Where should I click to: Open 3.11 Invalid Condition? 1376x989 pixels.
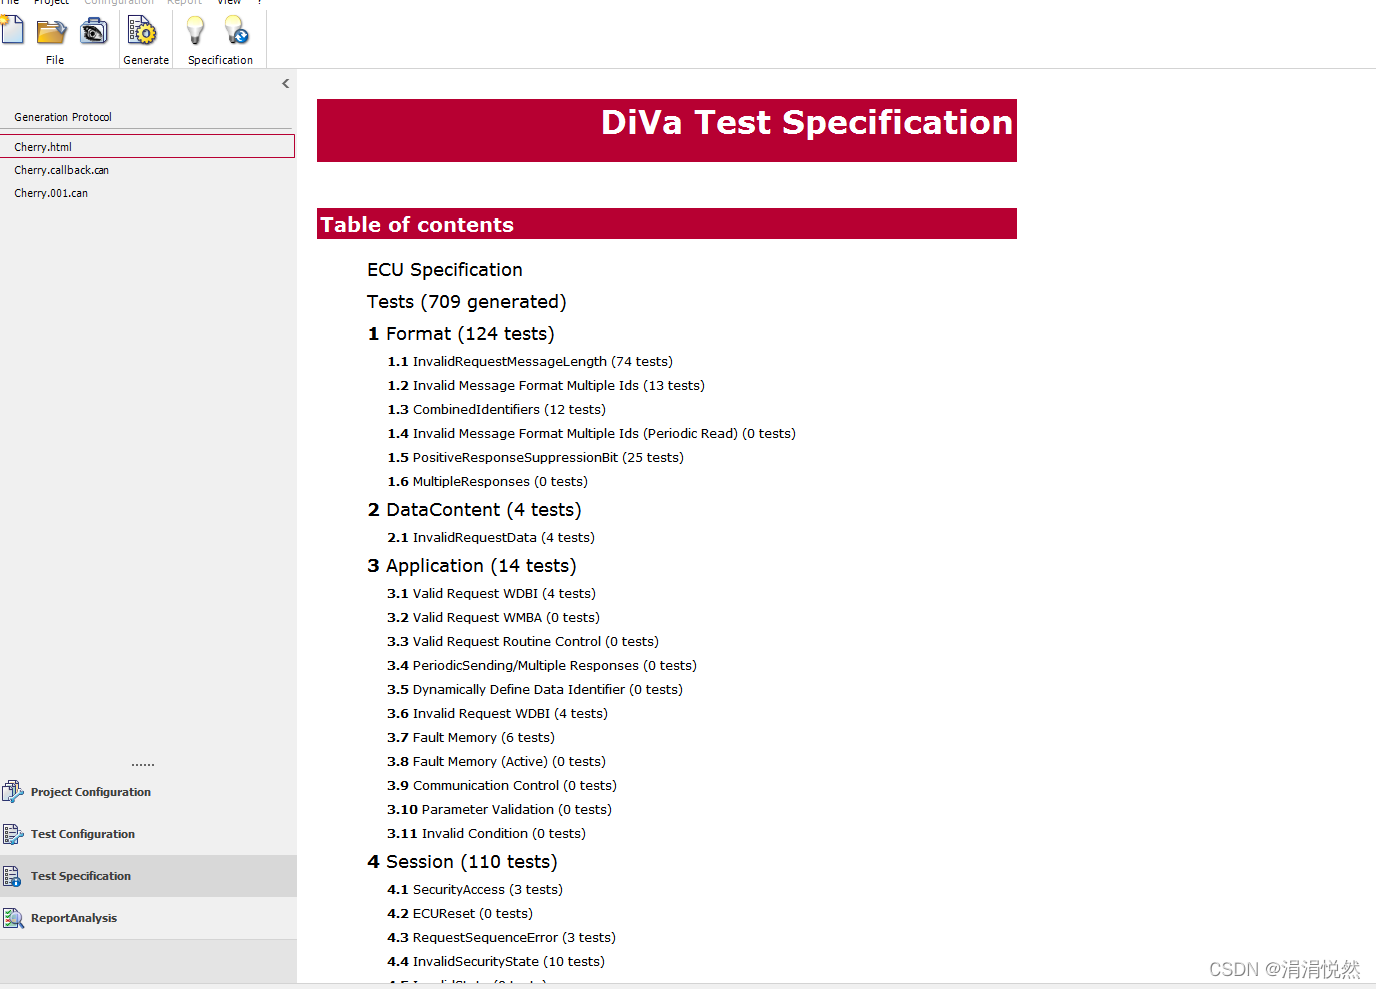point(487,834)
